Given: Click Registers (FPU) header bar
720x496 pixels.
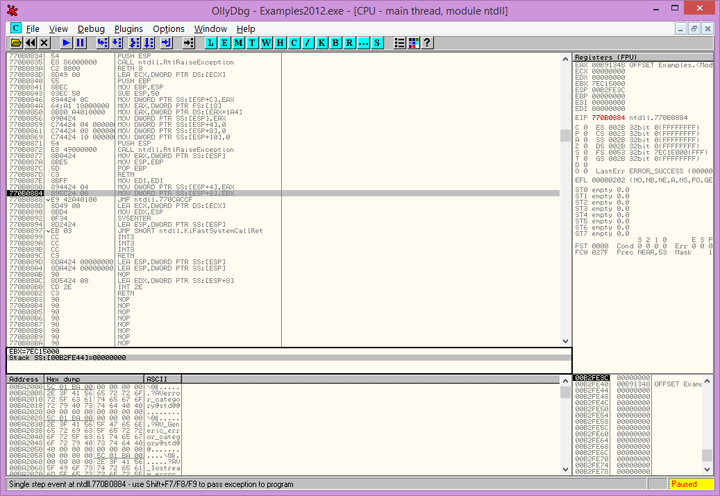Looking at the screenshot, I should (x=643, y=57).
